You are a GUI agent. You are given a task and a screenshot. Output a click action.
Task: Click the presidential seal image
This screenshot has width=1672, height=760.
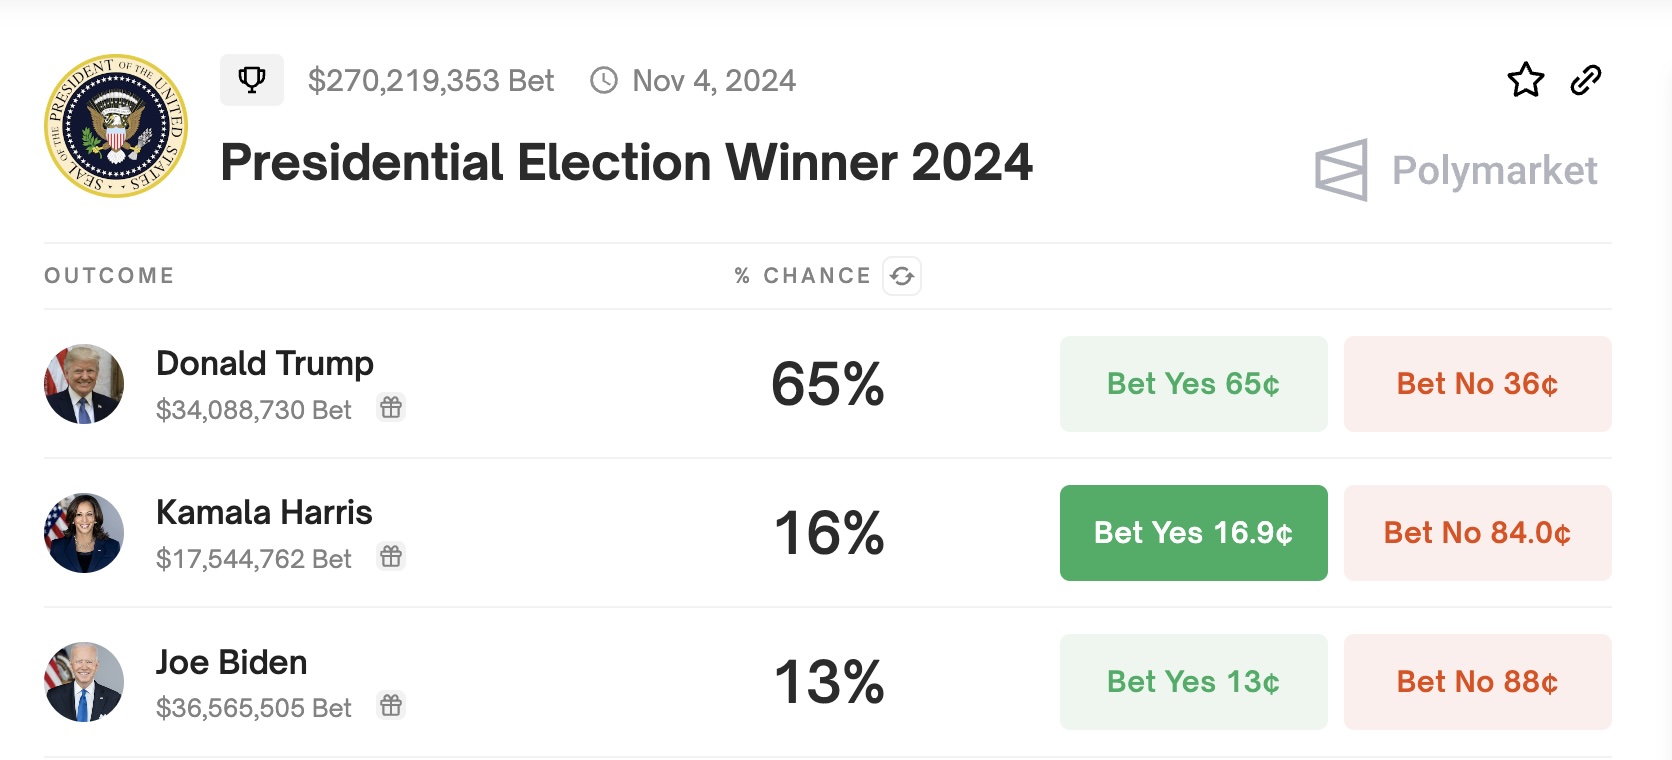click(116, 126)
